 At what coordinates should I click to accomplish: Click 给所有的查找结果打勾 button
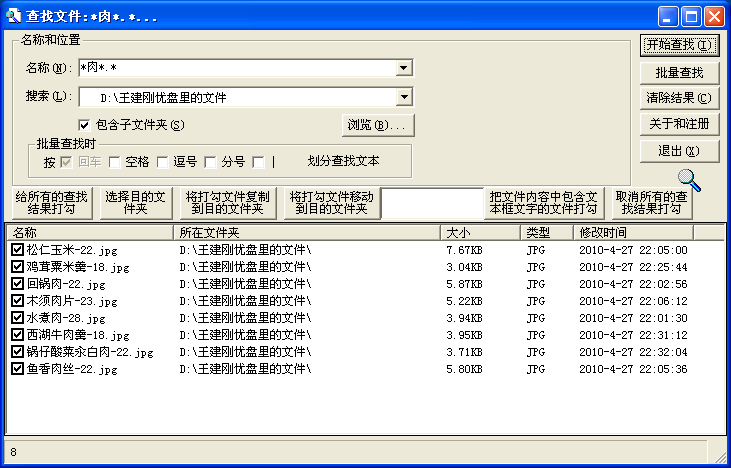52,203
